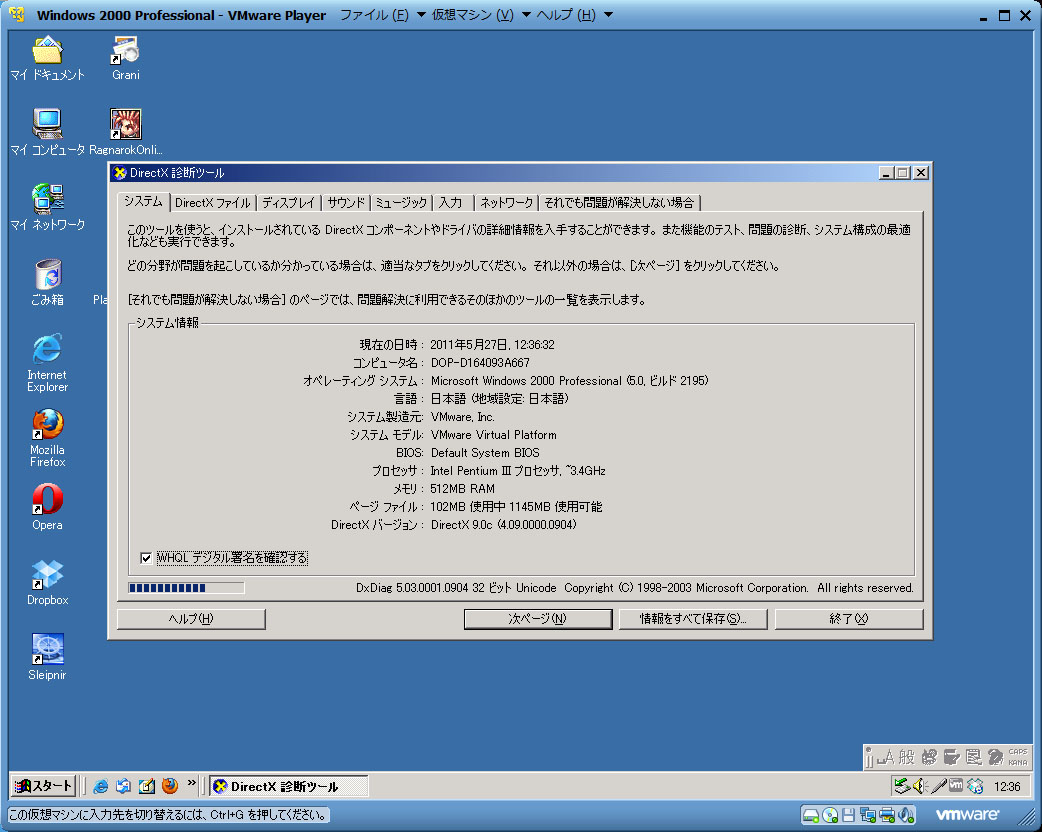This screenshot has height=832, width=1042.
Task: Open the IME pad icon on language bar
Action: [930, 757]
